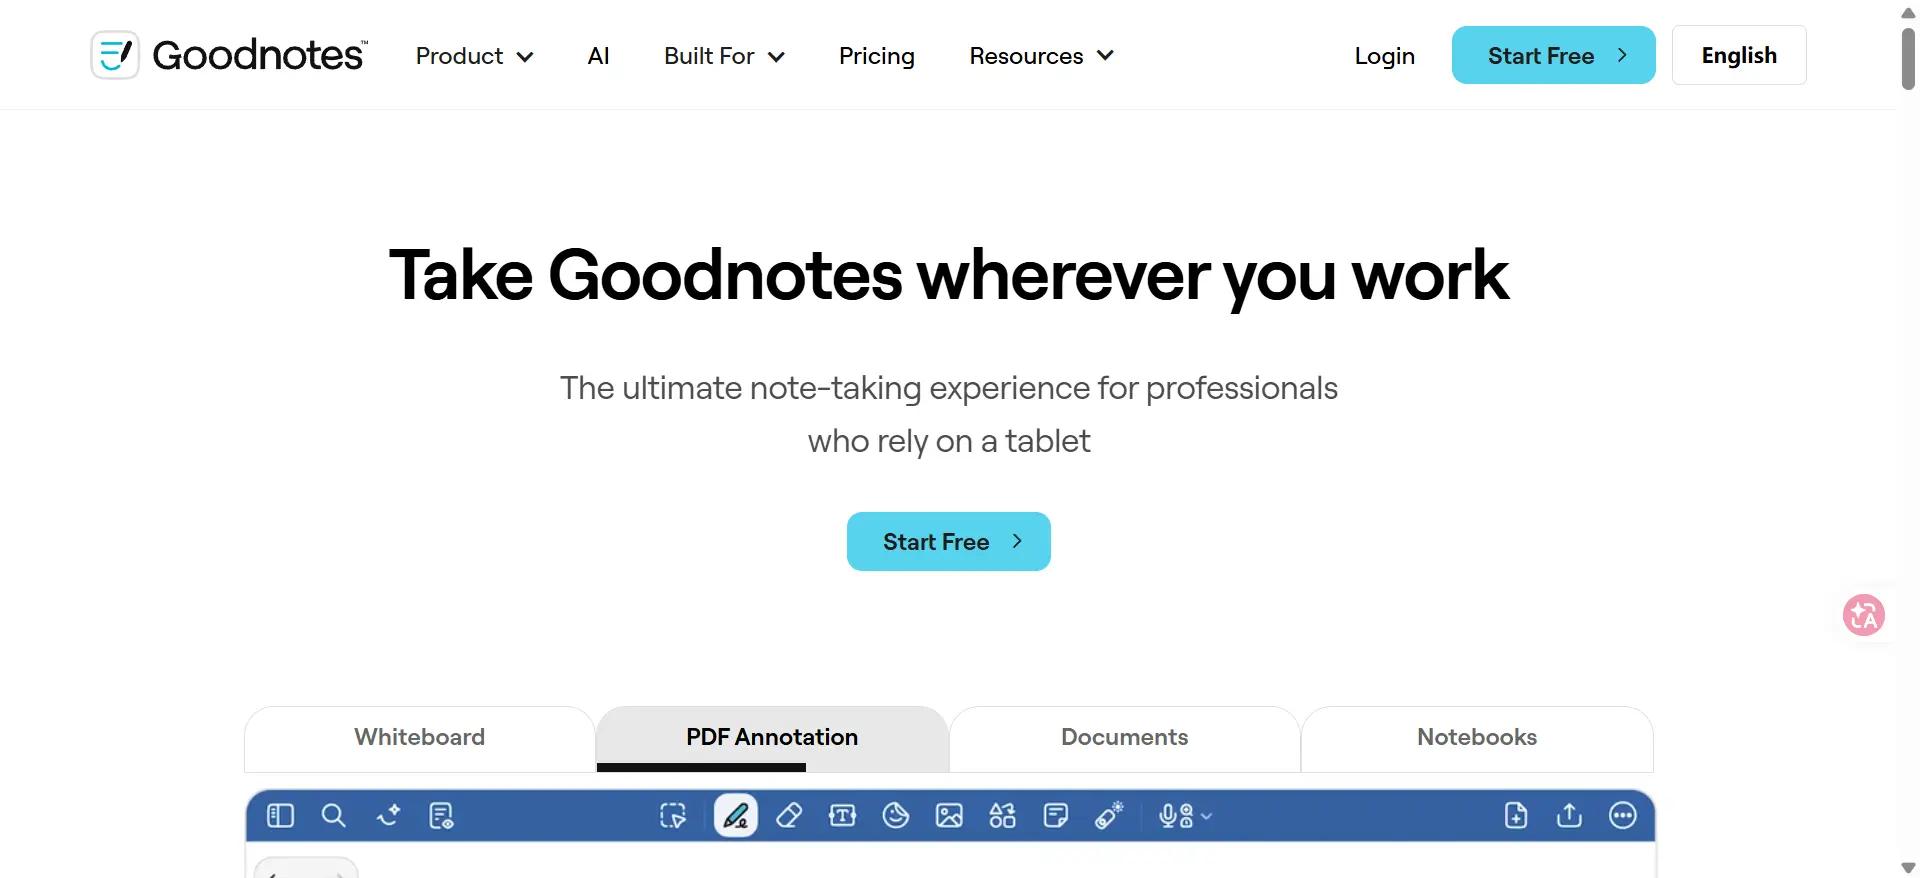Click the document view icon in the toolbar

click(x=441, y=816)
